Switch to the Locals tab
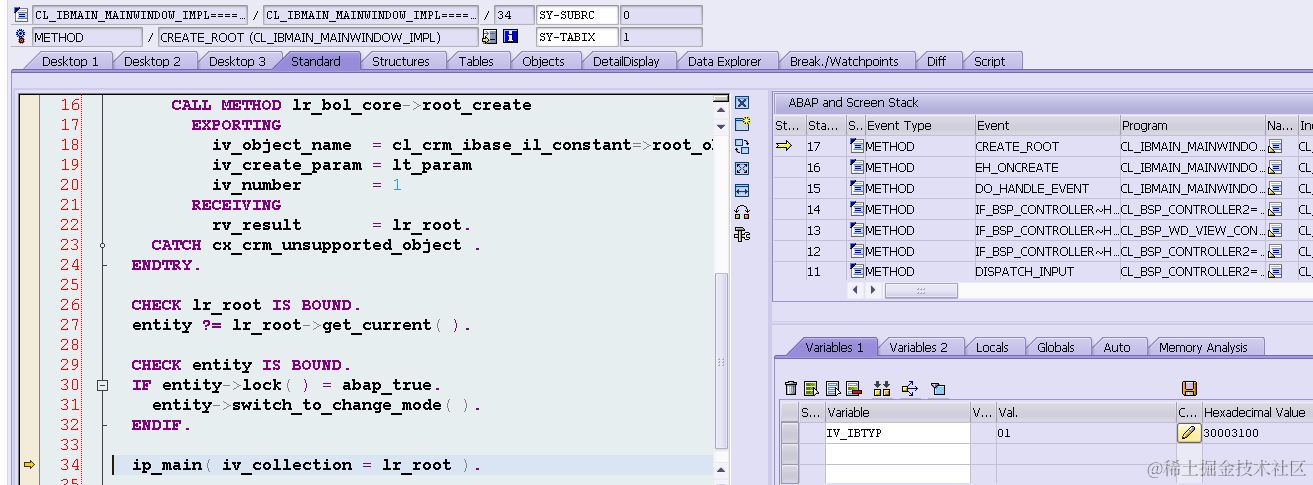This screenshot has height=485, width=1313. click(992, 347)
